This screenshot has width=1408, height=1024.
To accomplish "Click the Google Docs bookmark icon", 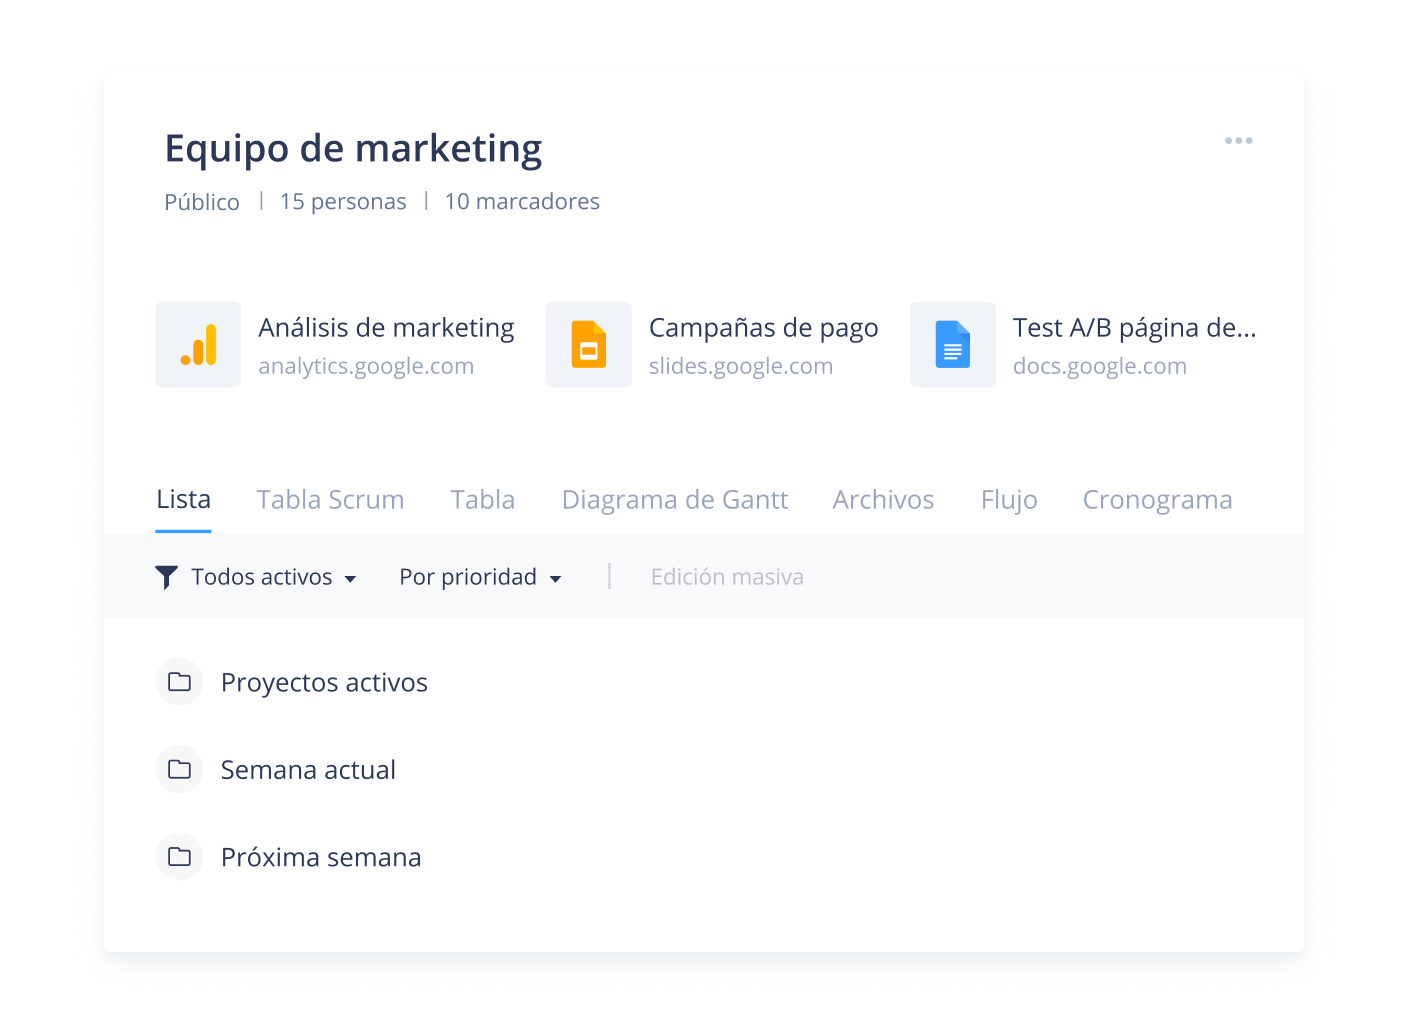I will (x=952, y=345).
